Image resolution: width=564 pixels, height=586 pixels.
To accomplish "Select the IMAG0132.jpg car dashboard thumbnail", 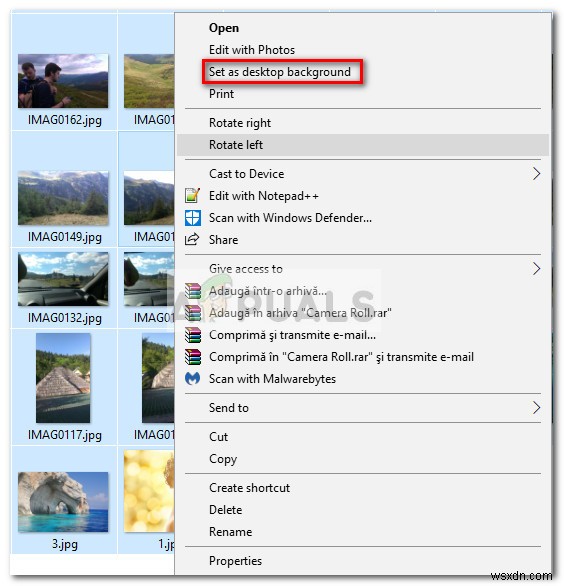I will 63,279.
